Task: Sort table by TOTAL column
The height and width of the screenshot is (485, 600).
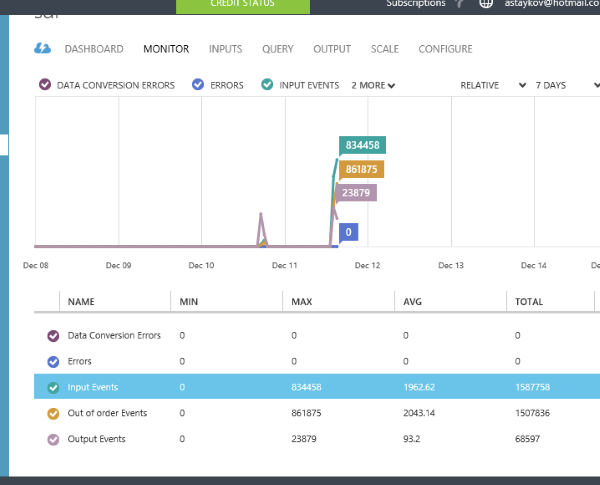Action: [529, 302]
